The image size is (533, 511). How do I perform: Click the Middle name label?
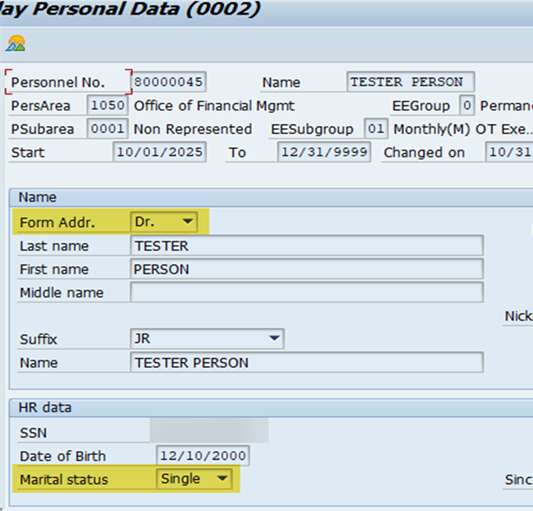[x=62, y=293]
